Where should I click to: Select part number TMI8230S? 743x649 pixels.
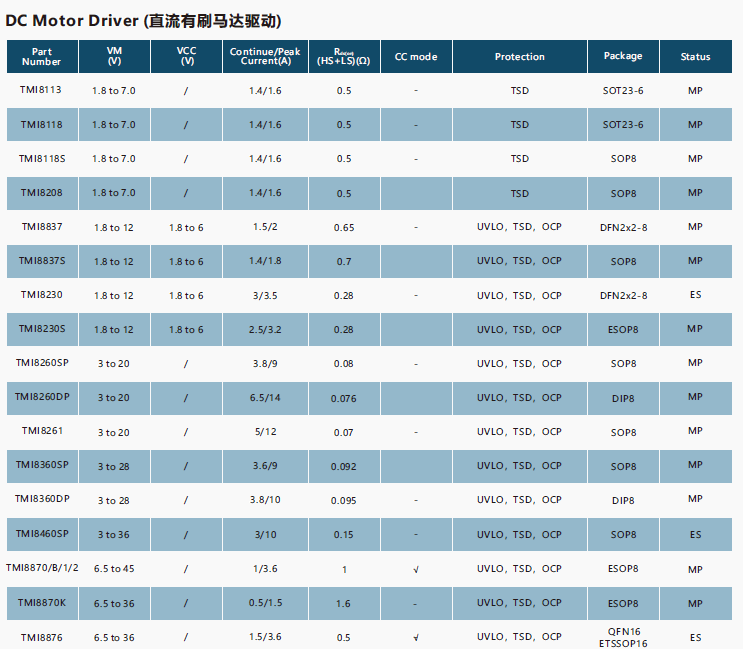(x=42, y=328)
